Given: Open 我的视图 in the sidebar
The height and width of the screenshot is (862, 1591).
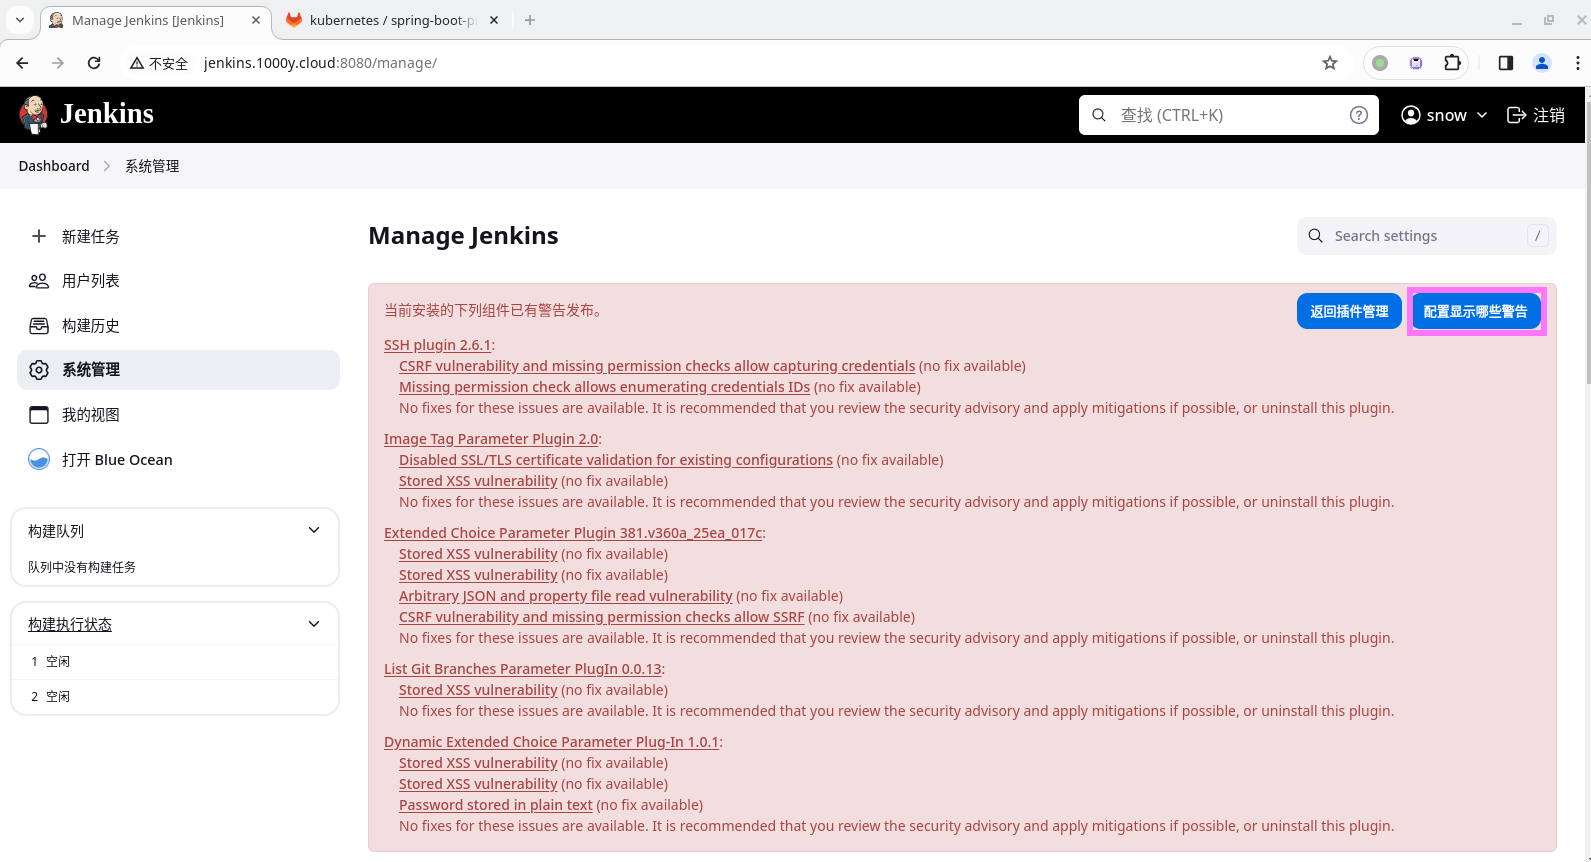Looking at the screenshot, I should (178, 415).
